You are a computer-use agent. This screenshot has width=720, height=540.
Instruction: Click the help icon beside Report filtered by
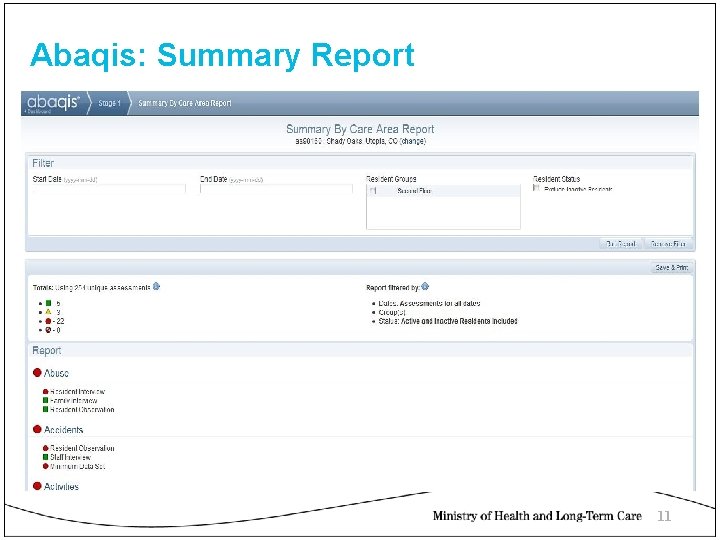point(425,287)
